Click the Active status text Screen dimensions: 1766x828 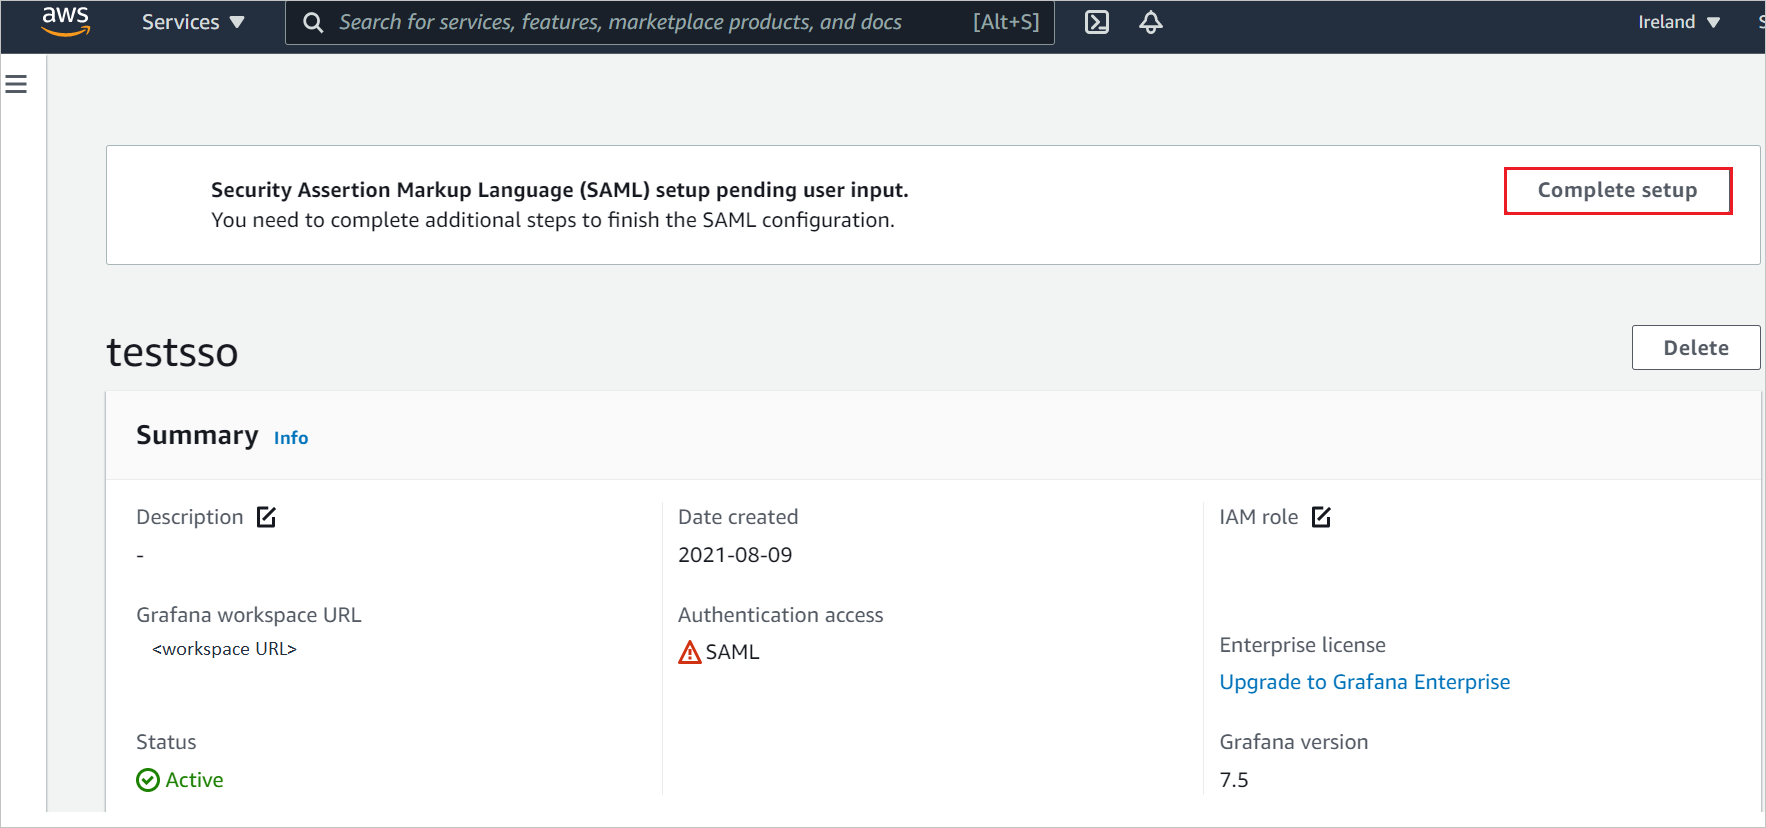[x=195, y=780]
